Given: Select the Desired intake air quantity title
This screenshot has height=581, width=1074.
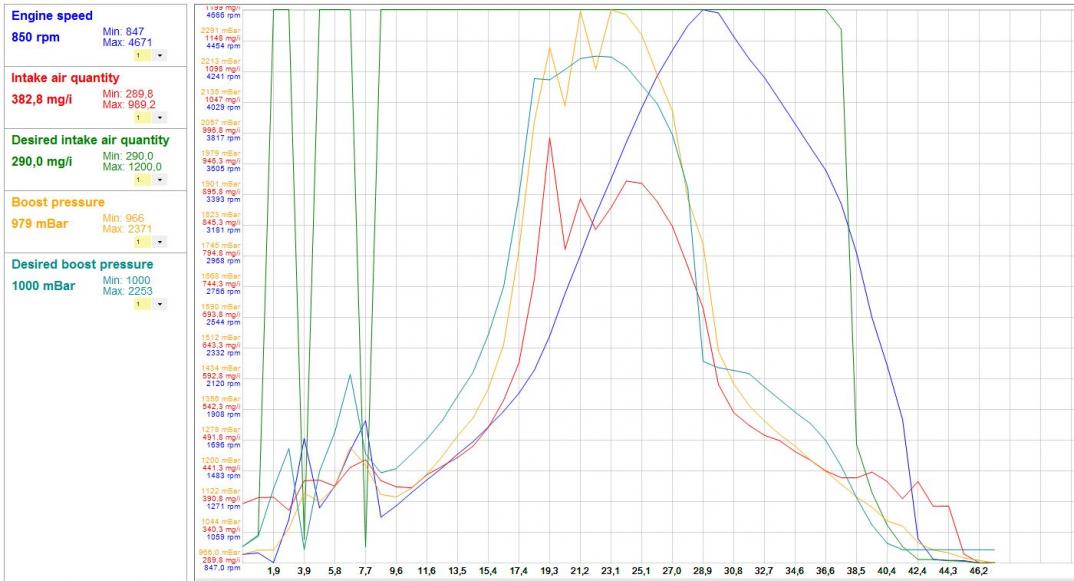Looking at the screenshot, I should pos(90,140).
